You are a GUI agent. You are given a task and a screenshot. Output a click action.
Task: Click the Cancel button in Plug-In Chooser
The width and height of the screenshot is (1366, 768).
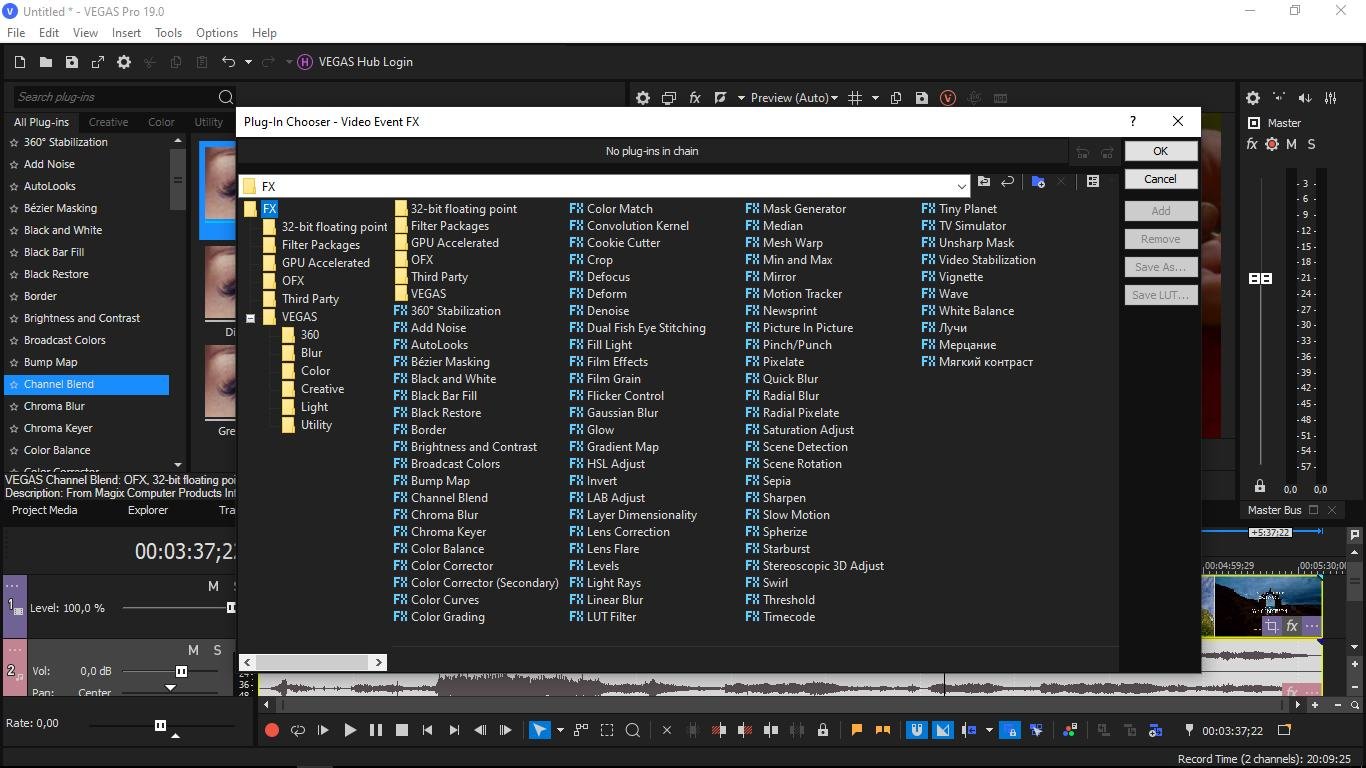(x=1160, y=179)
